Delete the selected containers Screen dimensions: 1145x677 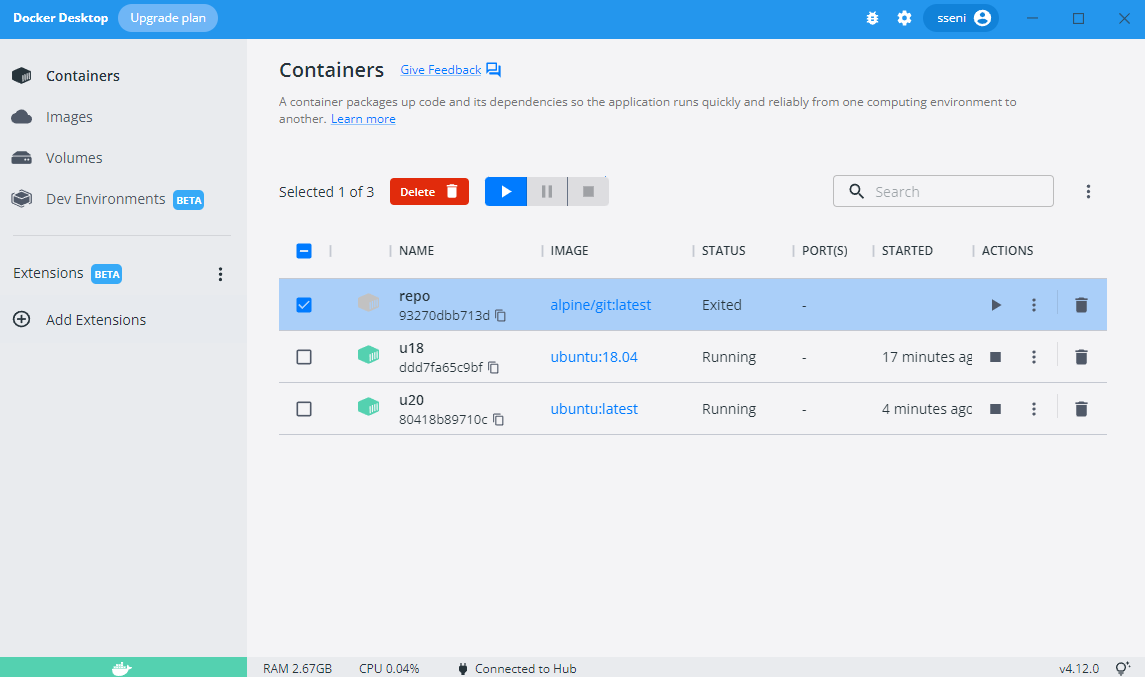pos(429,191)
